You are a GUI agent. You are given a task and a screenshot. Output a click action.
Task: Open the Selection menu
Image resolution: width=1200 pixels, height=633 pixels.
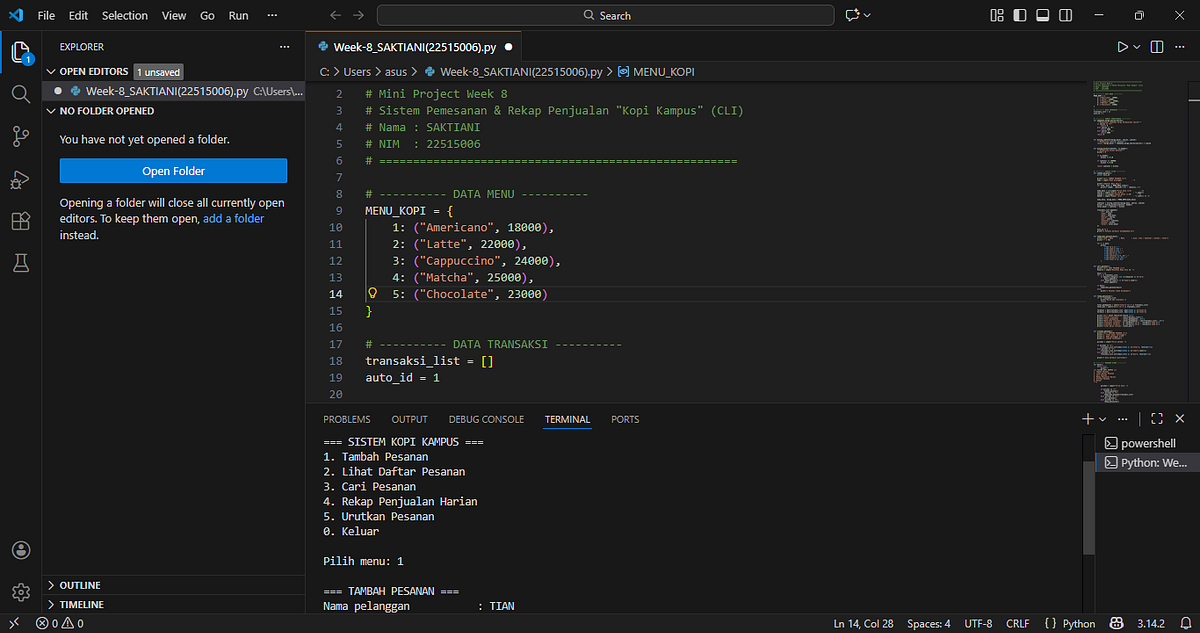point(125,16)
